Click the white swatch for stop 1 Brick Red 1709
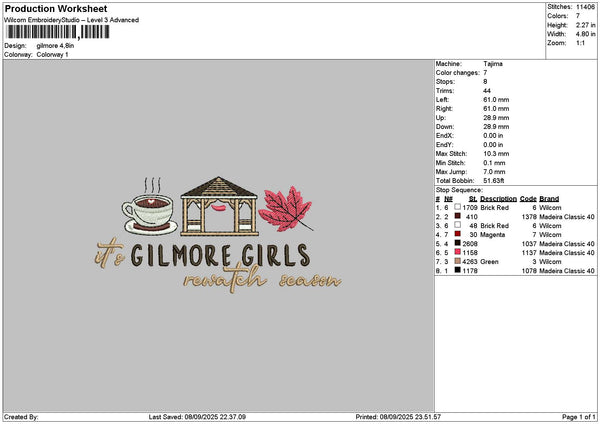This screenshot has height=424, width=600. 457,207
